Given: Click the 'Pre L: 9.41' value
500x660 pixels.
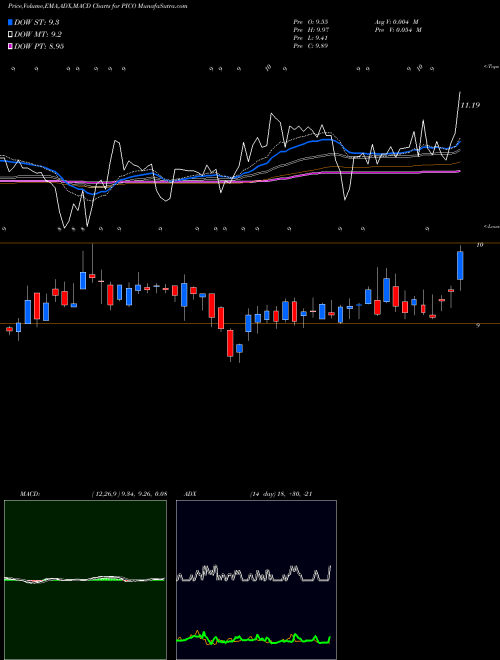Looking at the screenshot, I should point(311,38).
